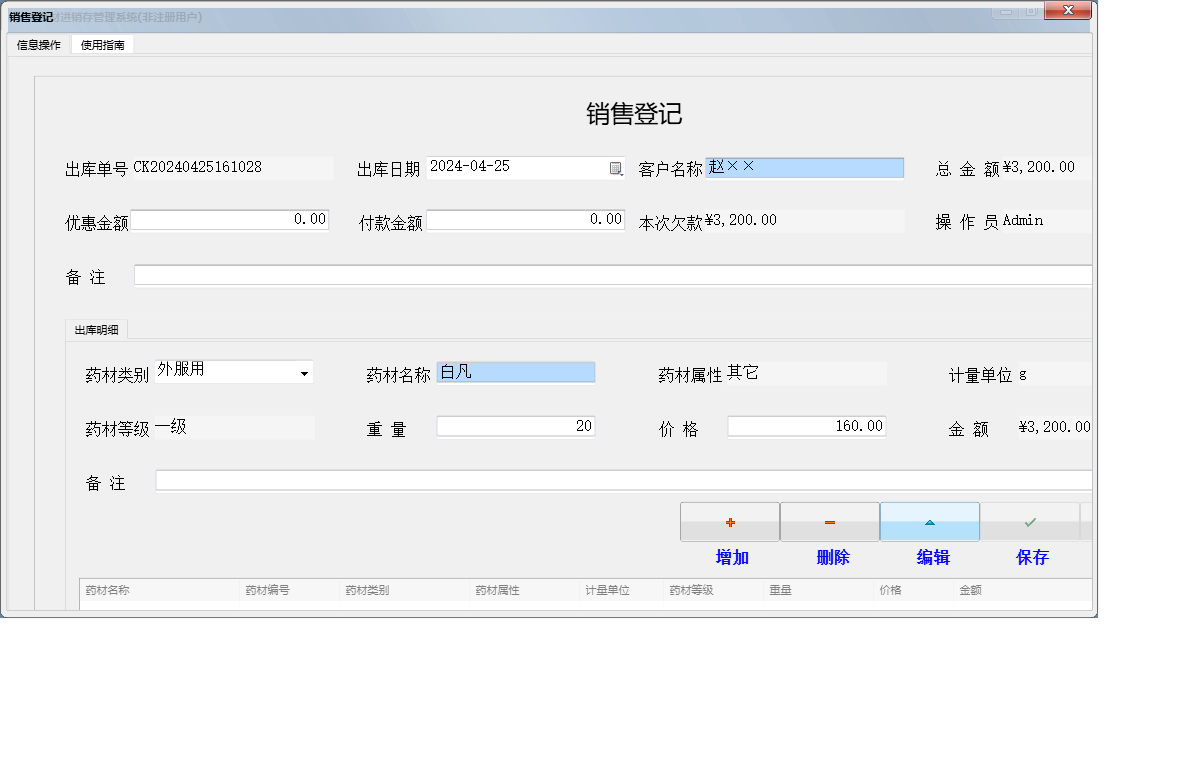Click the 编辑 edit link
1187x762 pixels.
931,557
